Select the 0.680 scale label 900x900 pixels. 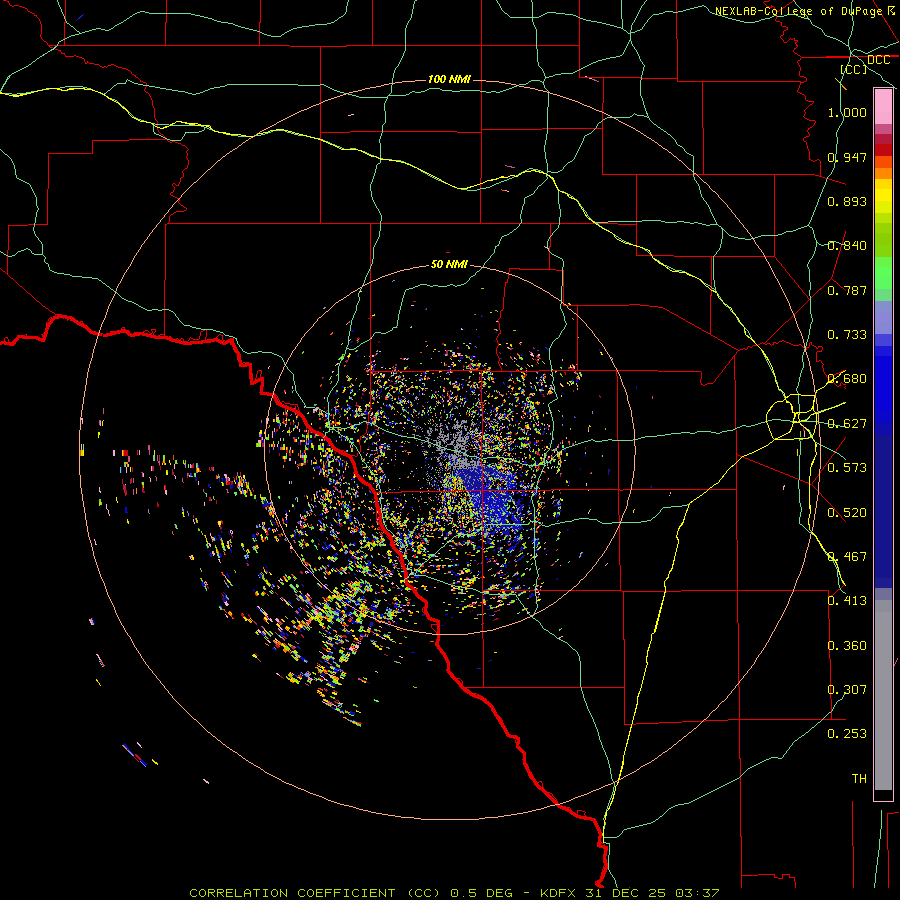[x=847, y=379]
